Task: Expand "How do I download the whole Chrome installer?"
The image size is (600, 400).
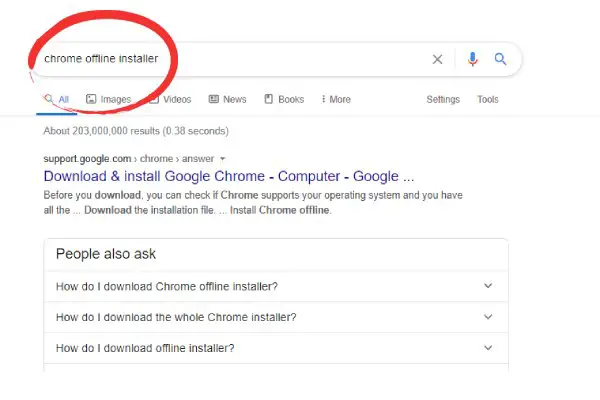Action: point(276,317)
